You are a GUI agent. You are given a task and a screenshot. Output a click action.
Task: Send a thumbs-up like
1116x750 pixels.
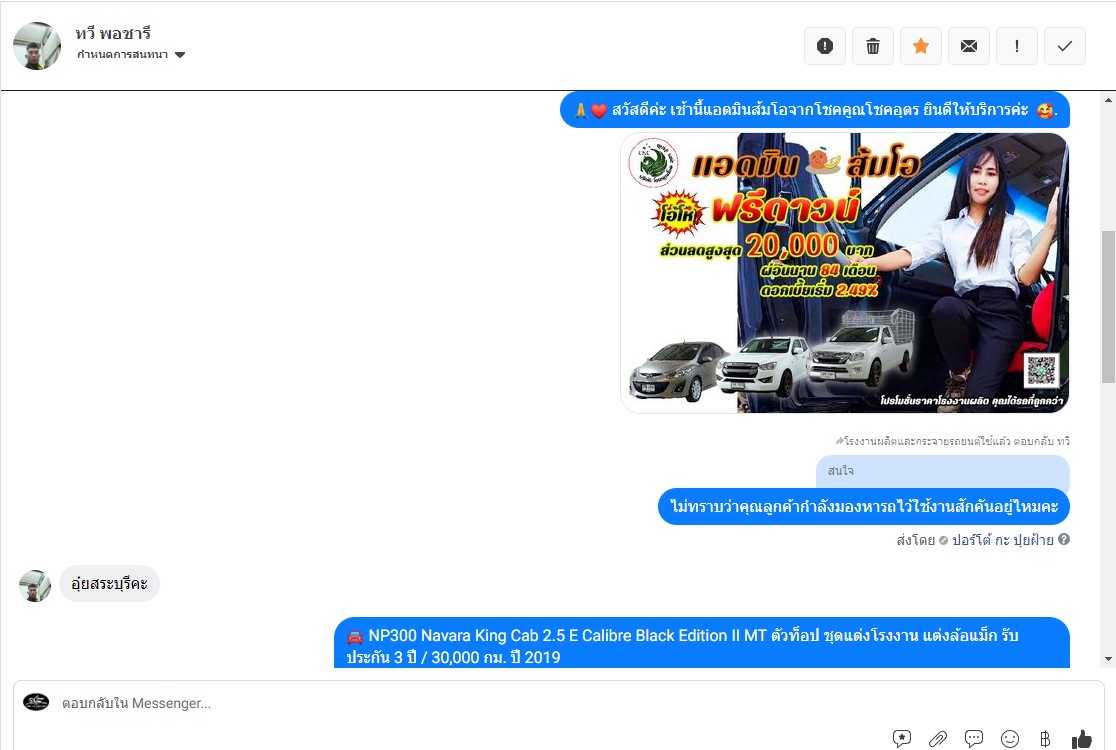pos(1081,739)
